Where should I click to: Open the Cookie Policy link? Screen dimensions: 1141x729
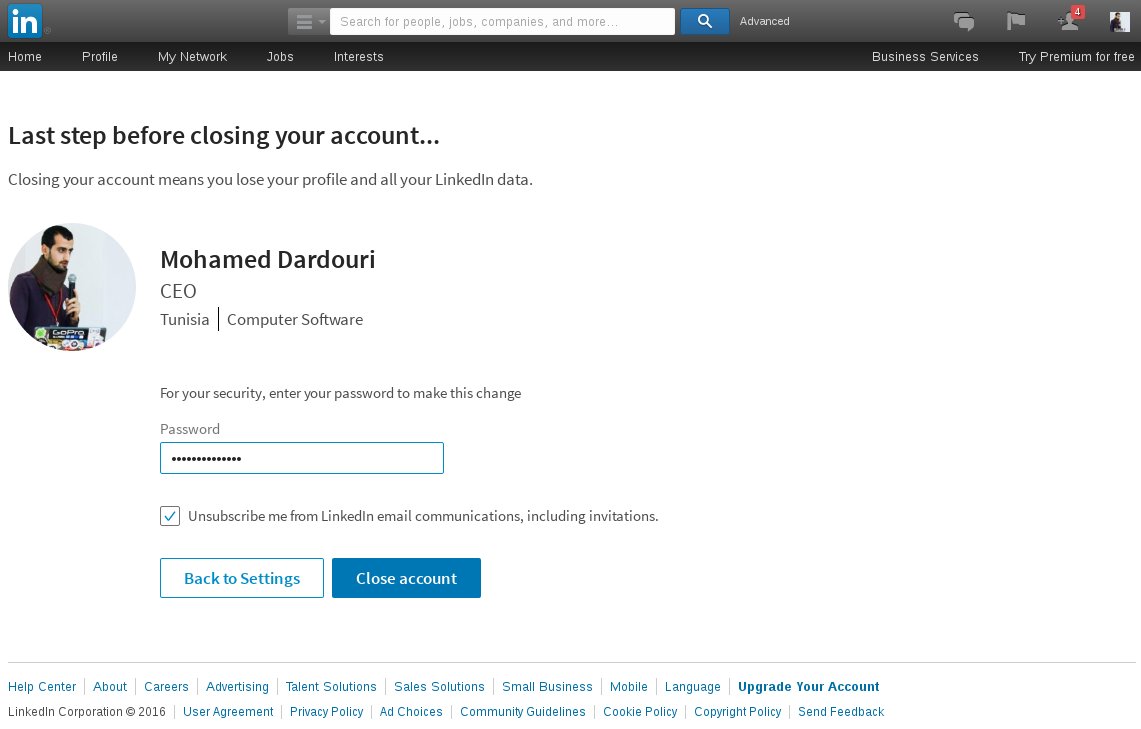click(x=640, y=712)
